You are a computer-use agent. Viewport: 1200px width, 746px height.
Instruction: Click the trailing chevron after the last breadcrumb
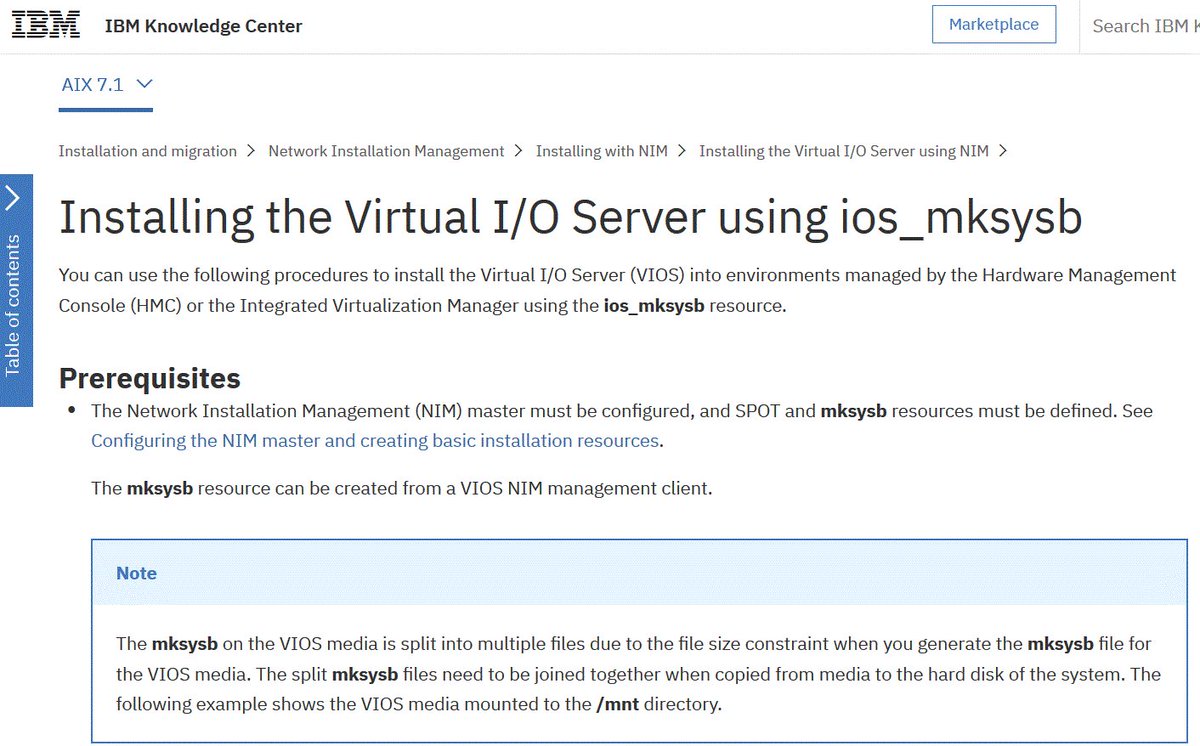(x=1003, y=151)
